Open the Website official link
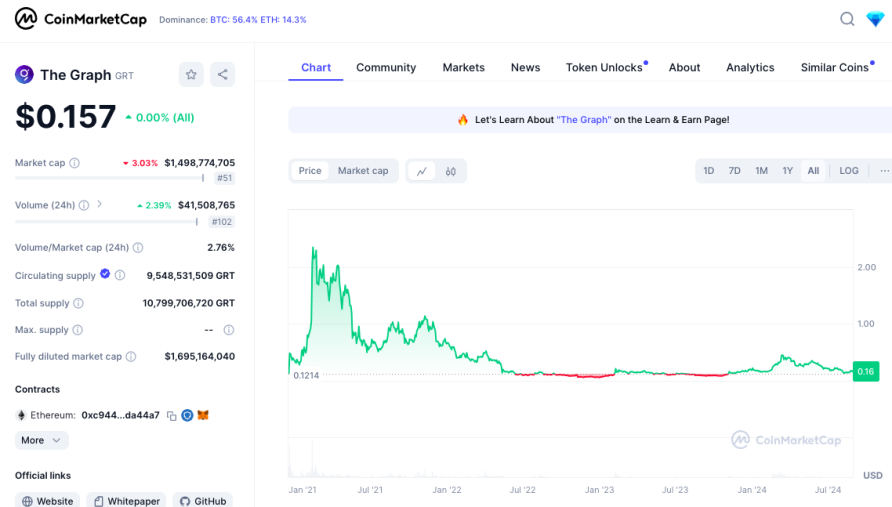The height and width of the screenshot is (507, 892). click(x=47, y=501)
